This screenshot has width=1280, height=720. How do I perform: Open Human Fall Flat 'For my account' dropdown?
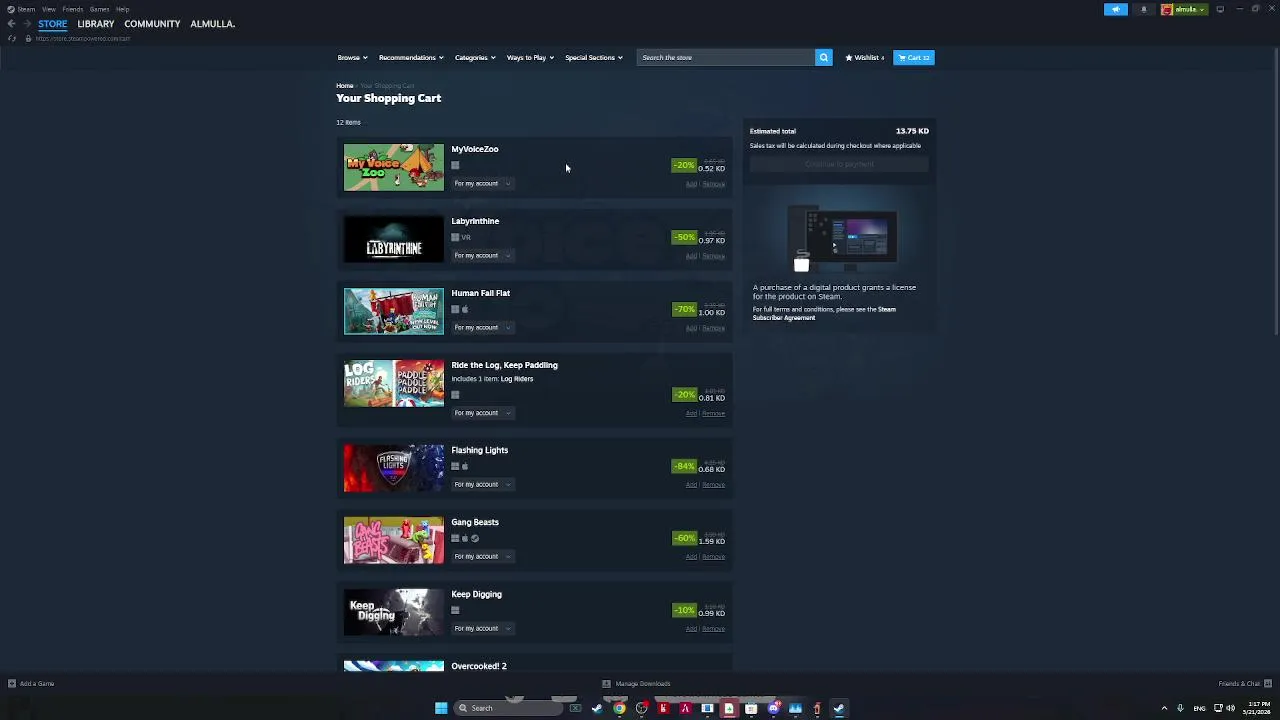point(482,328)
